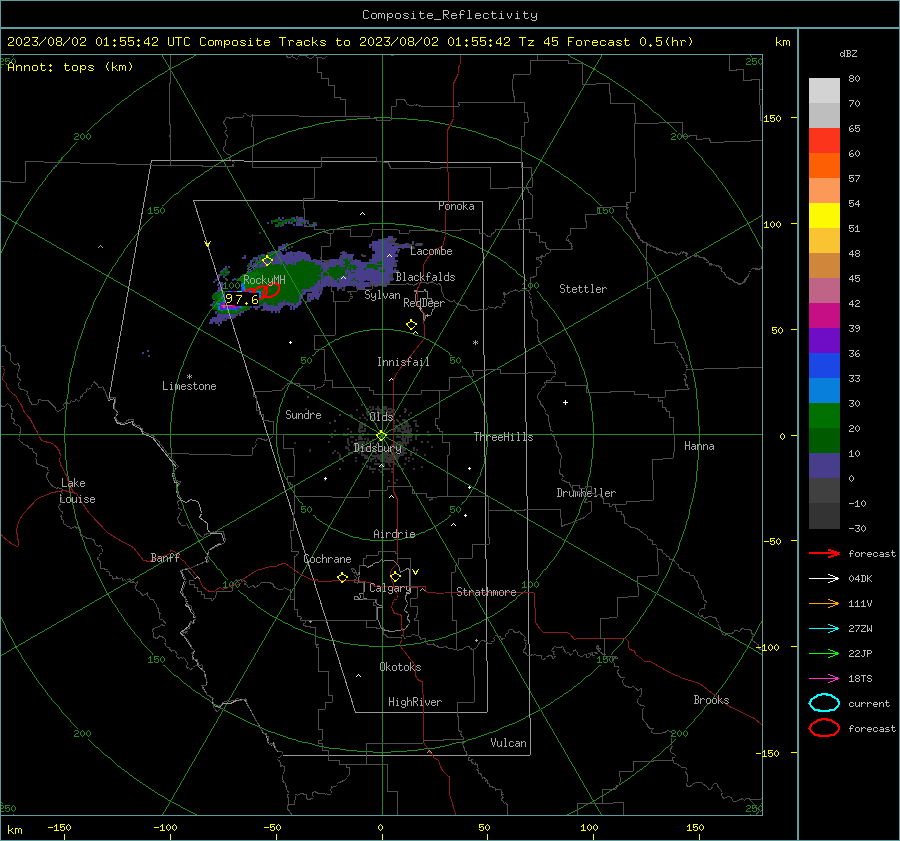
Task: Click the 'Annot: tops (km)' label
Action: [70, 67]
